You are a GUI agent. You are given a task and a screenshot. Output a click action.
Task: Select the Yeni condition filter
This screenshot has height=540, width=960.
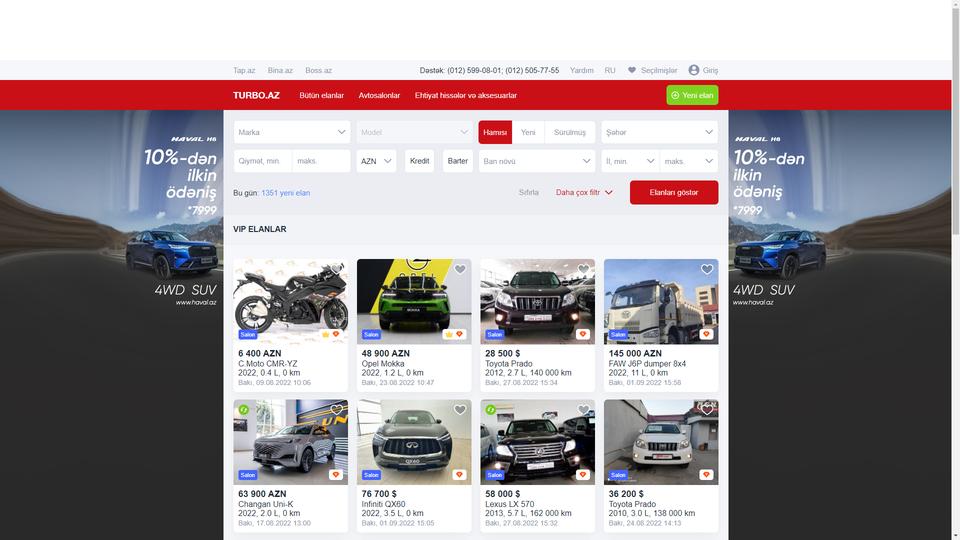[528, 132]
